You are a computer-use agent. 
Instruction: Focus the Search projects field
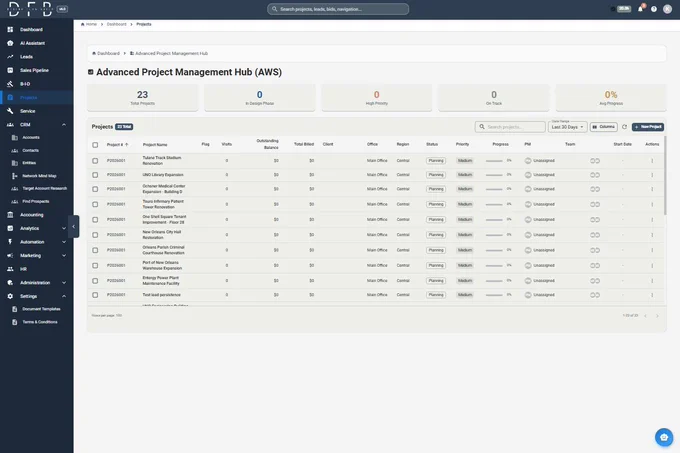pos(510,127)
